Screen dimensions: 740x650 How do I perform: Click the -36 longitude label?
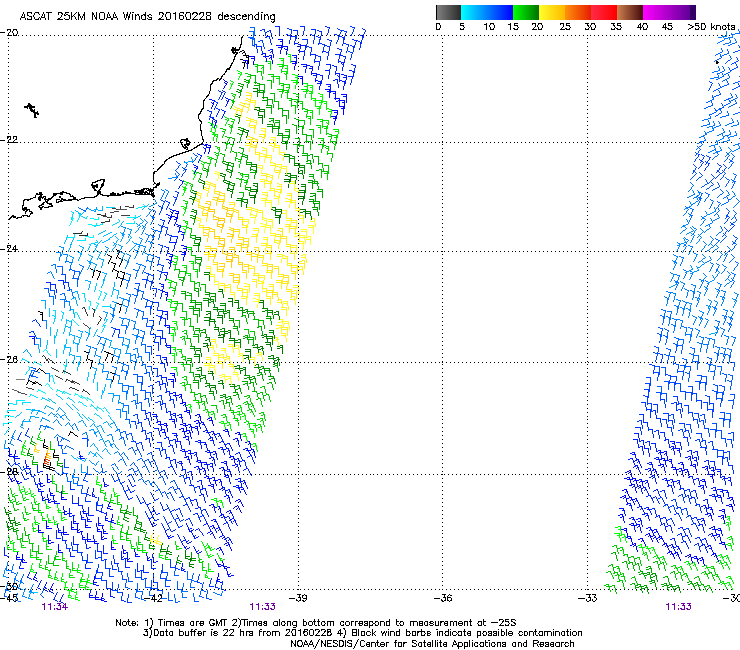(x=443, y=598)
